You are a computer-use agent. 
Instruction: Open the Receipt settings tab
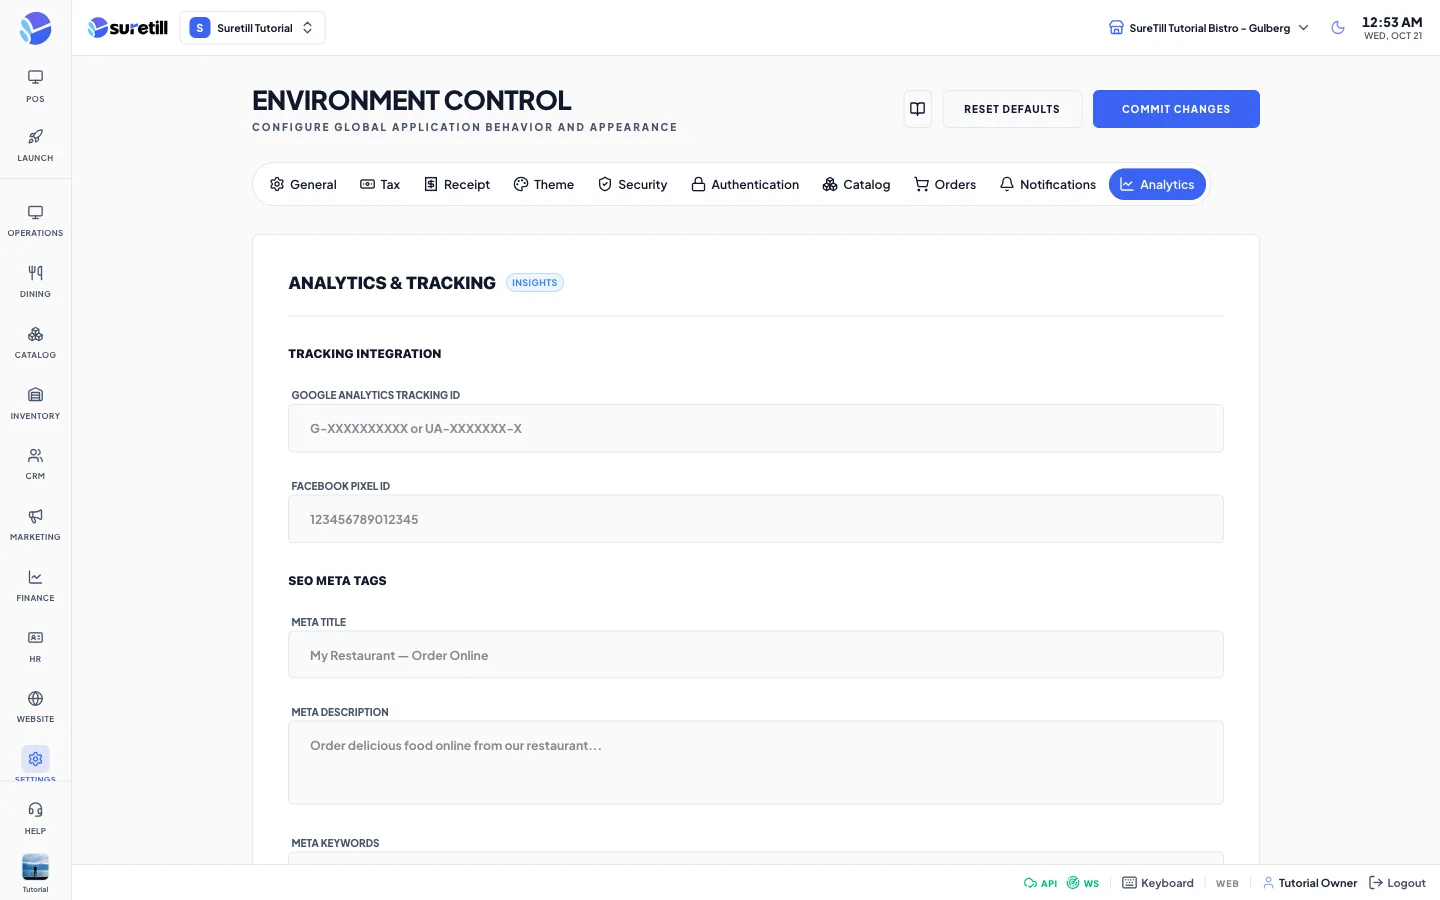pyautogui.click(x=457, y=184)
